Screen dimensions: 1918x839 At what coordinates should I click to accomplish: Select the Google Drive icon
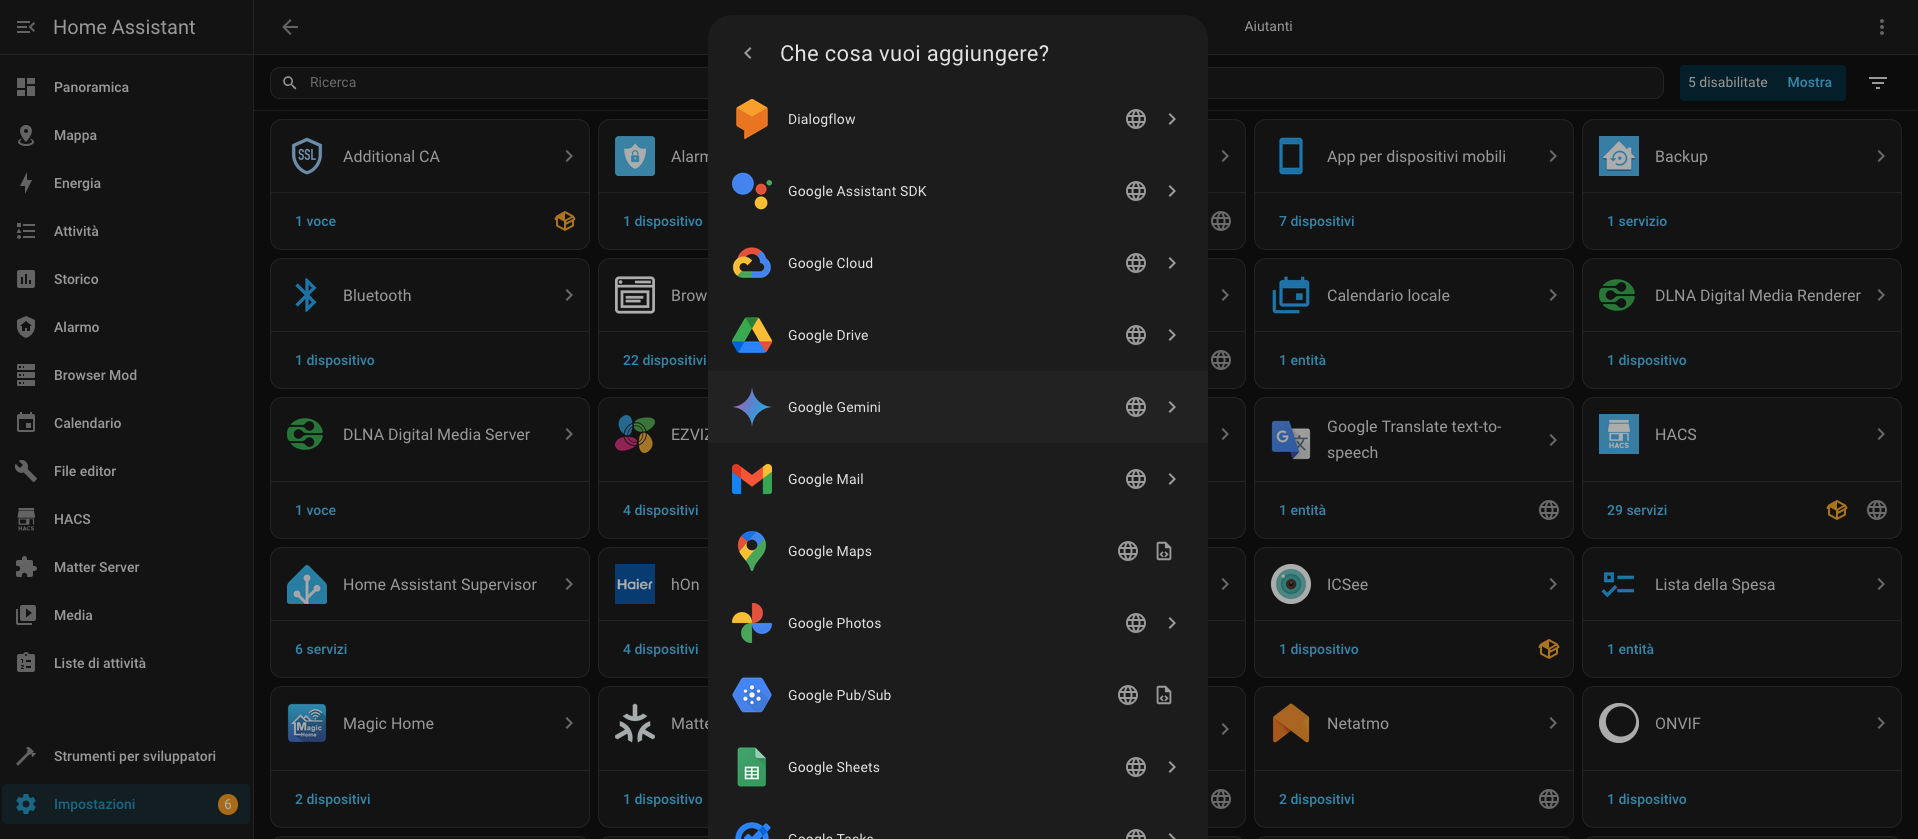click(x=752, y=335)
